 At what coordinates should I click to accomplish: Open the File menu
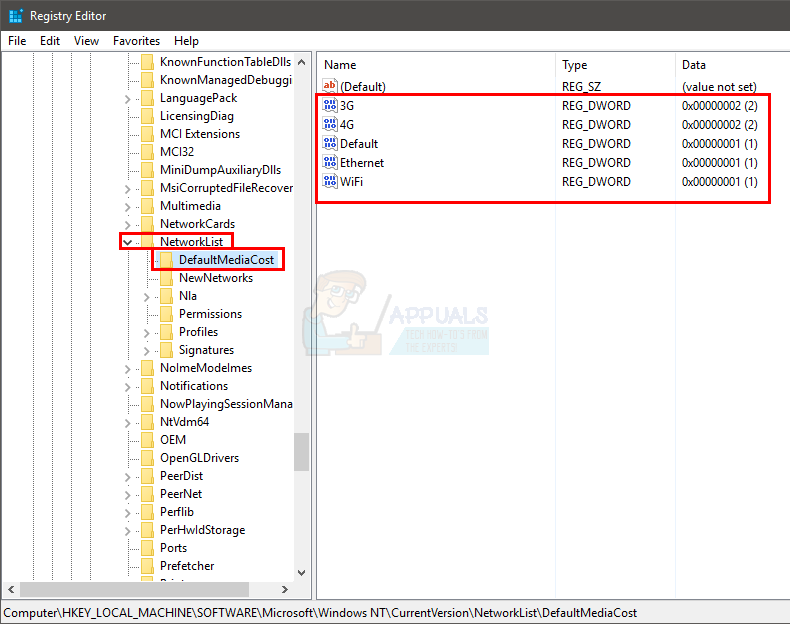click(x=17, y=41)
